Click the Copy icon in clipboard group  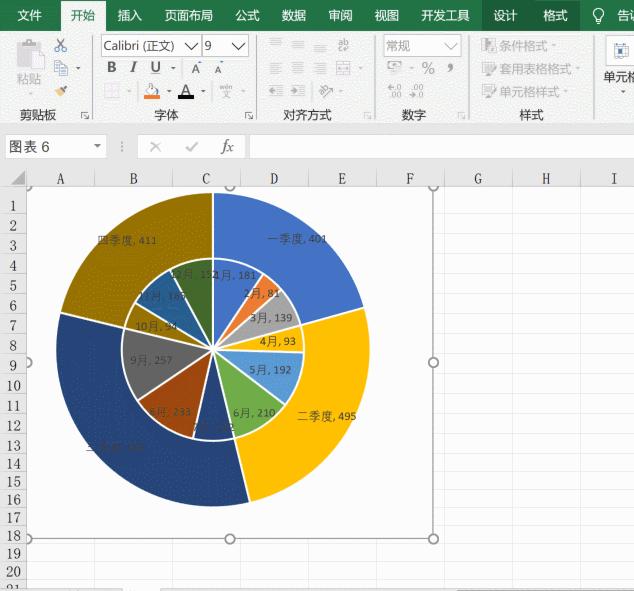[61, 68]
